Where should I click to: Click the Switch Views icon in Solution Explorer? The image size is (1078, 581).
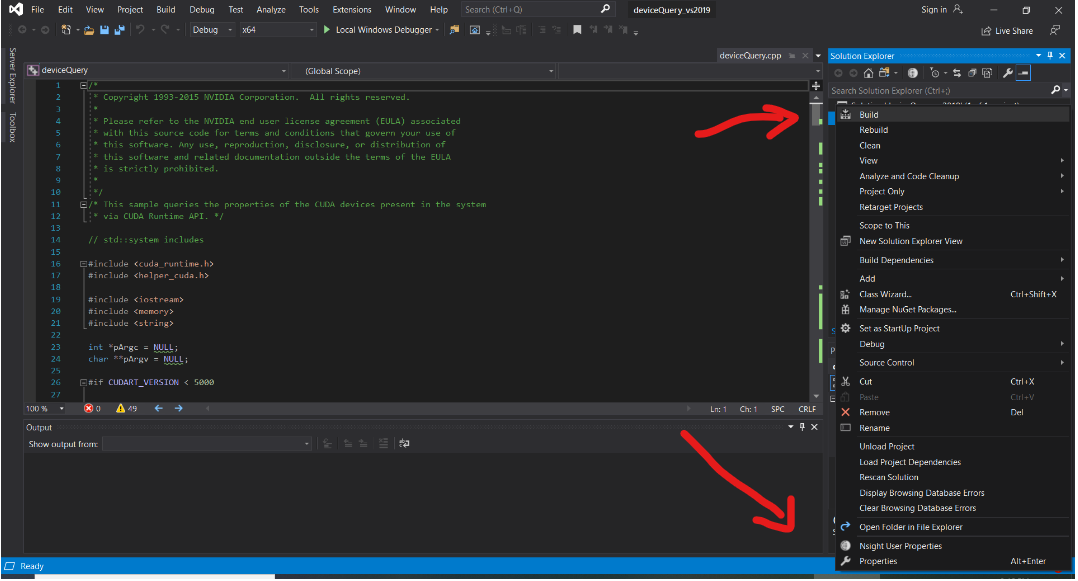(884, 73)
